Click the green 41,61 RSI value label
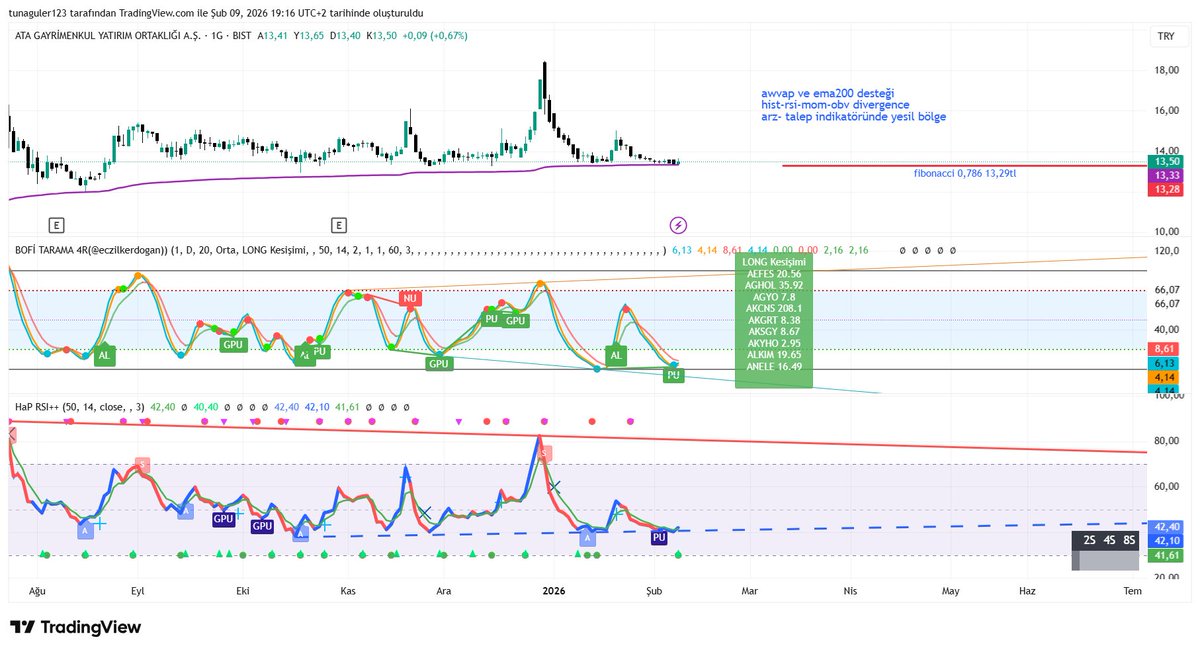 tap(1167, 554)
